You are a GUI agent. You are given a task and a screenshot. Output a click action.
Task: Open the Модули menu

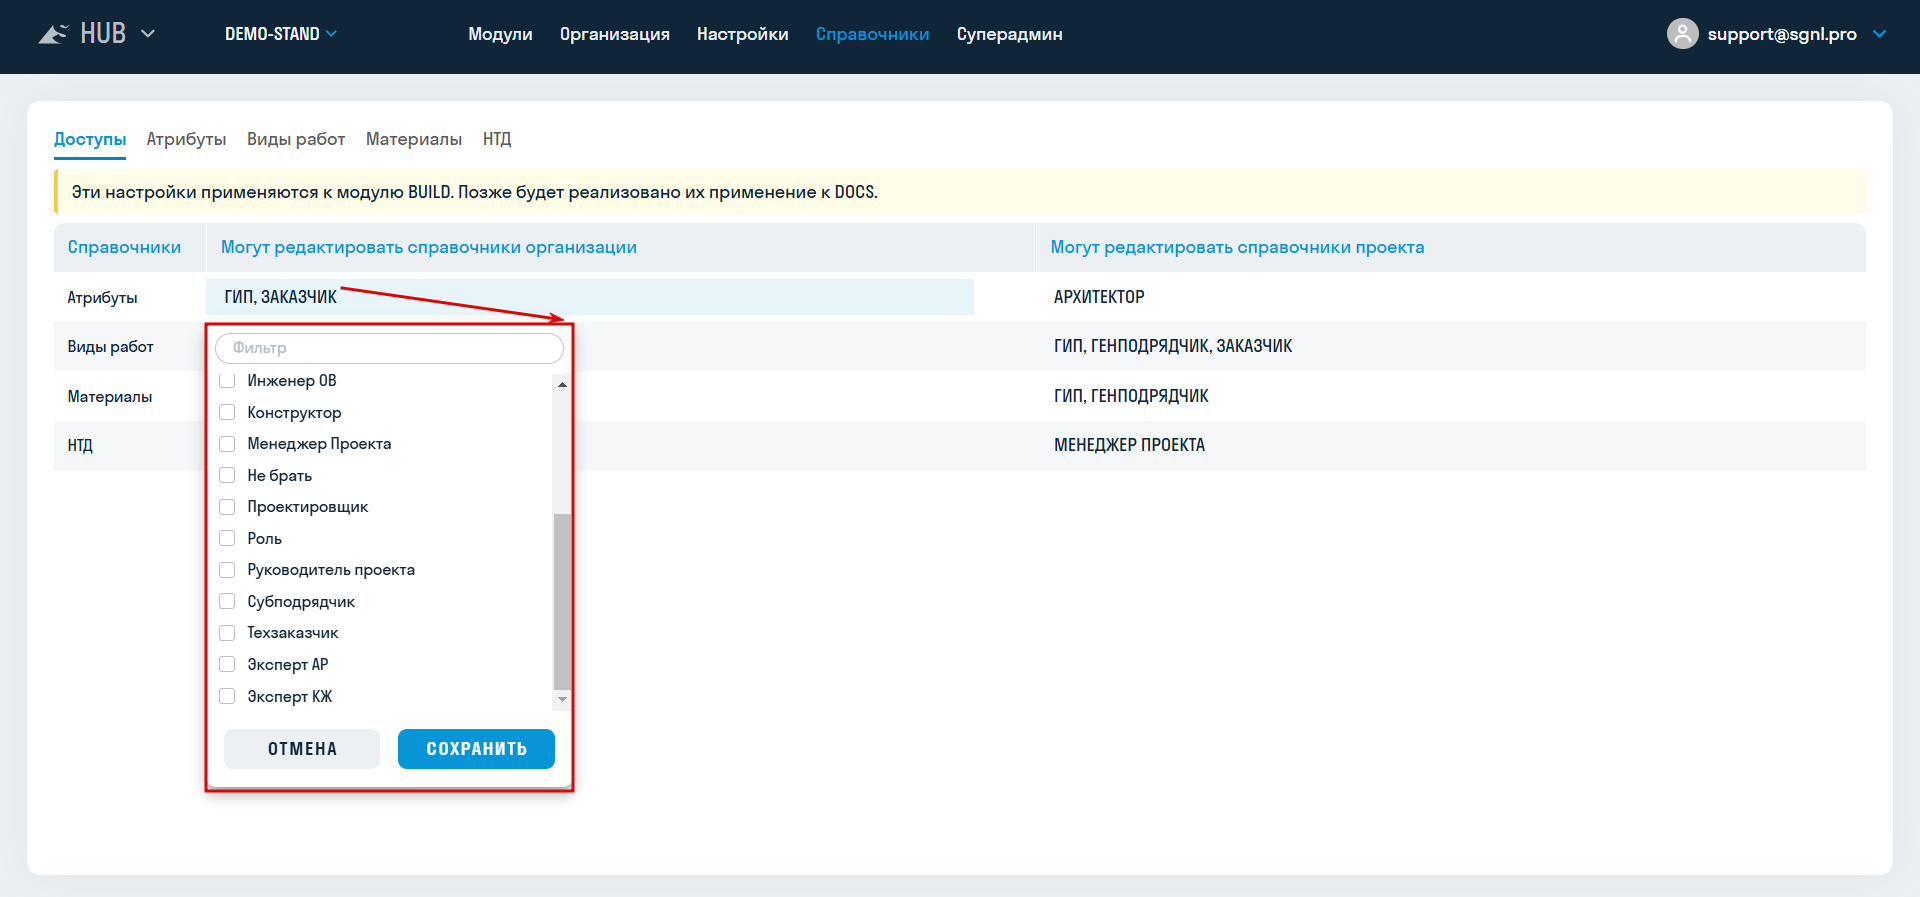[500, 34]
